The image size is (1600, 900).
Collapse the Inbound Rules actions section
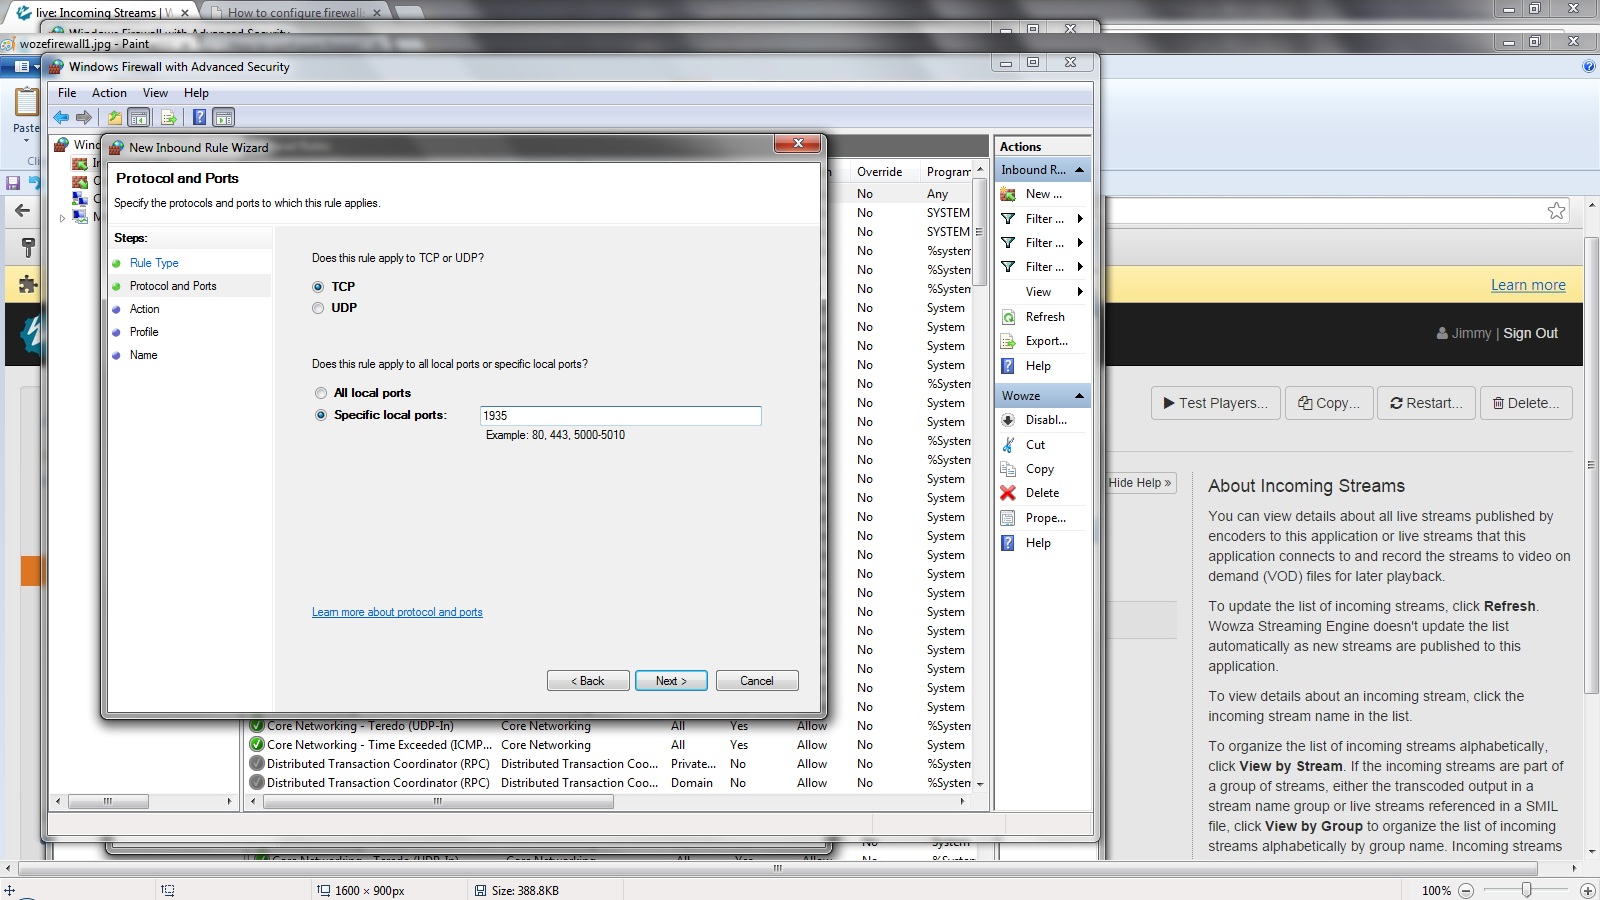coord(1079,170)
